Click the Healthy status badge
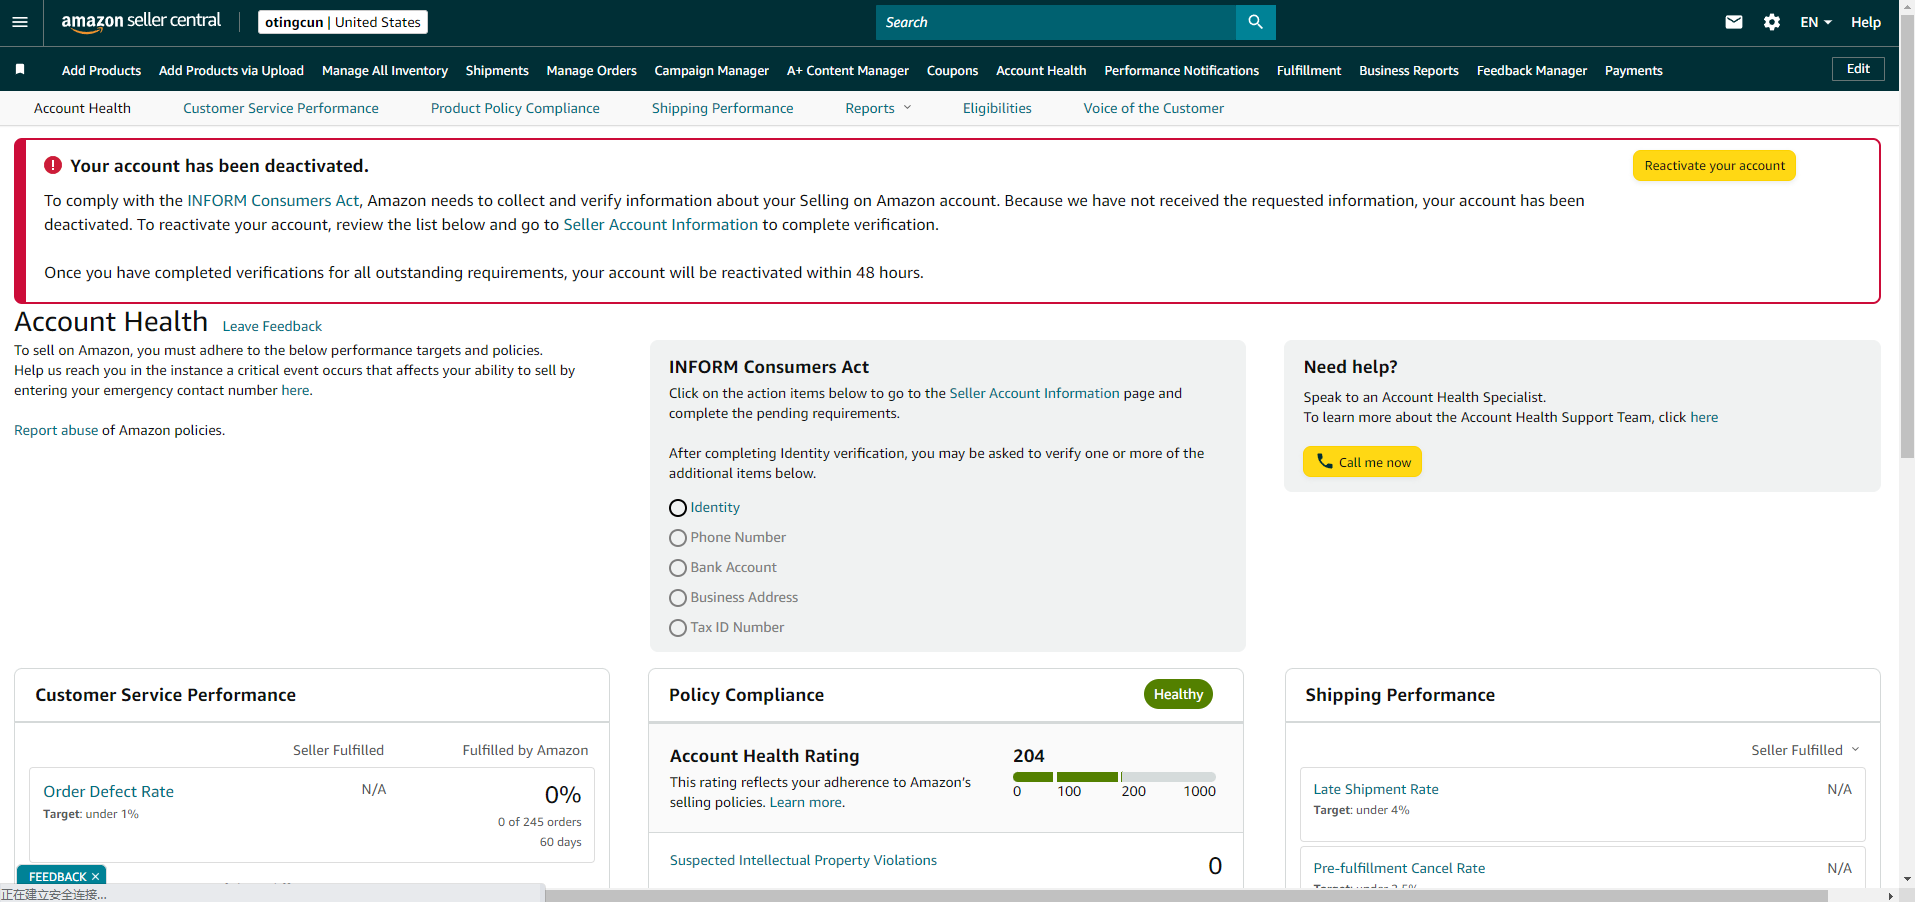 (x=1178, y=694)
